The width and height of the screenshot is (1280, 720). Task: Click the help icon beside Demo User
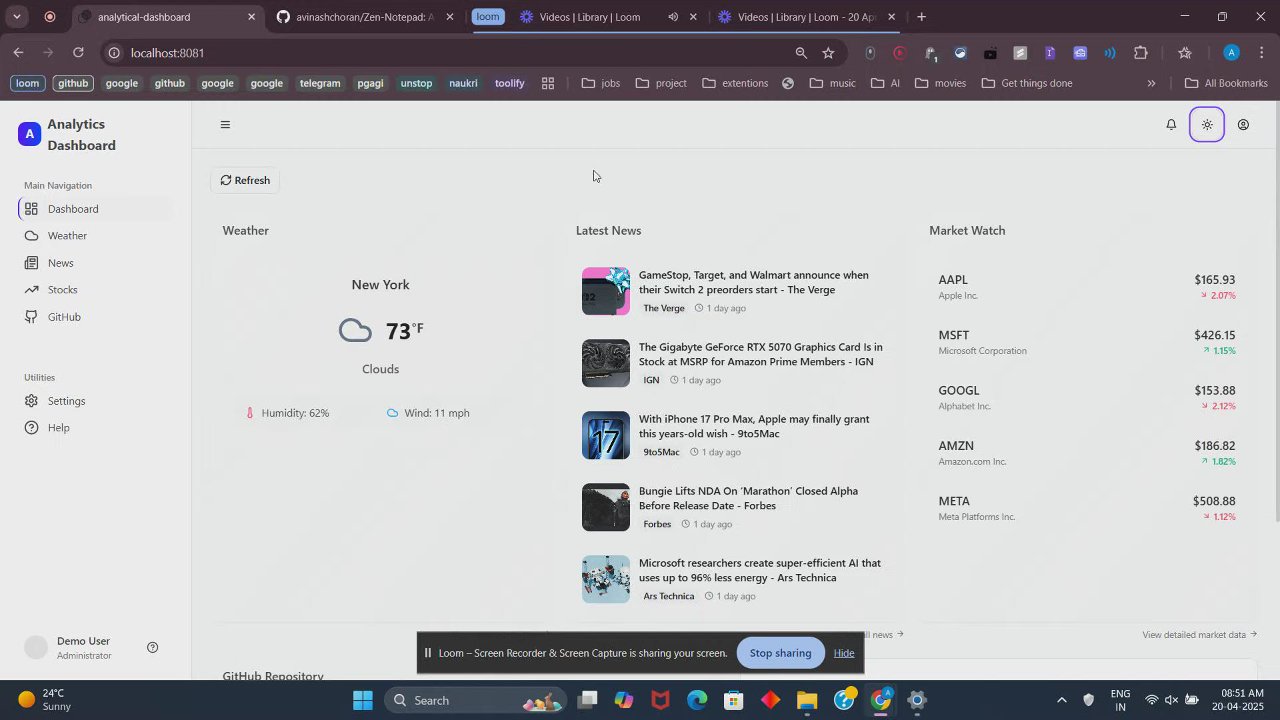153,648
